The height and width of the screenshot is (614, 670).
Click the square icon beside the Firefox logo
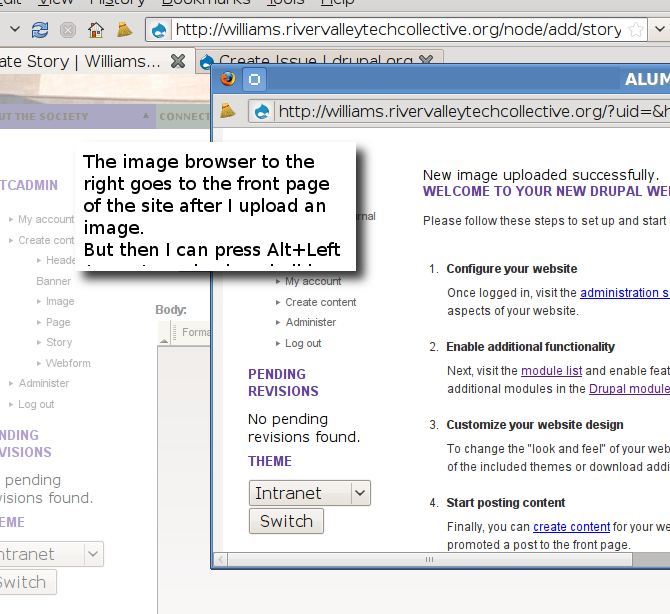(x=254, y=79)
